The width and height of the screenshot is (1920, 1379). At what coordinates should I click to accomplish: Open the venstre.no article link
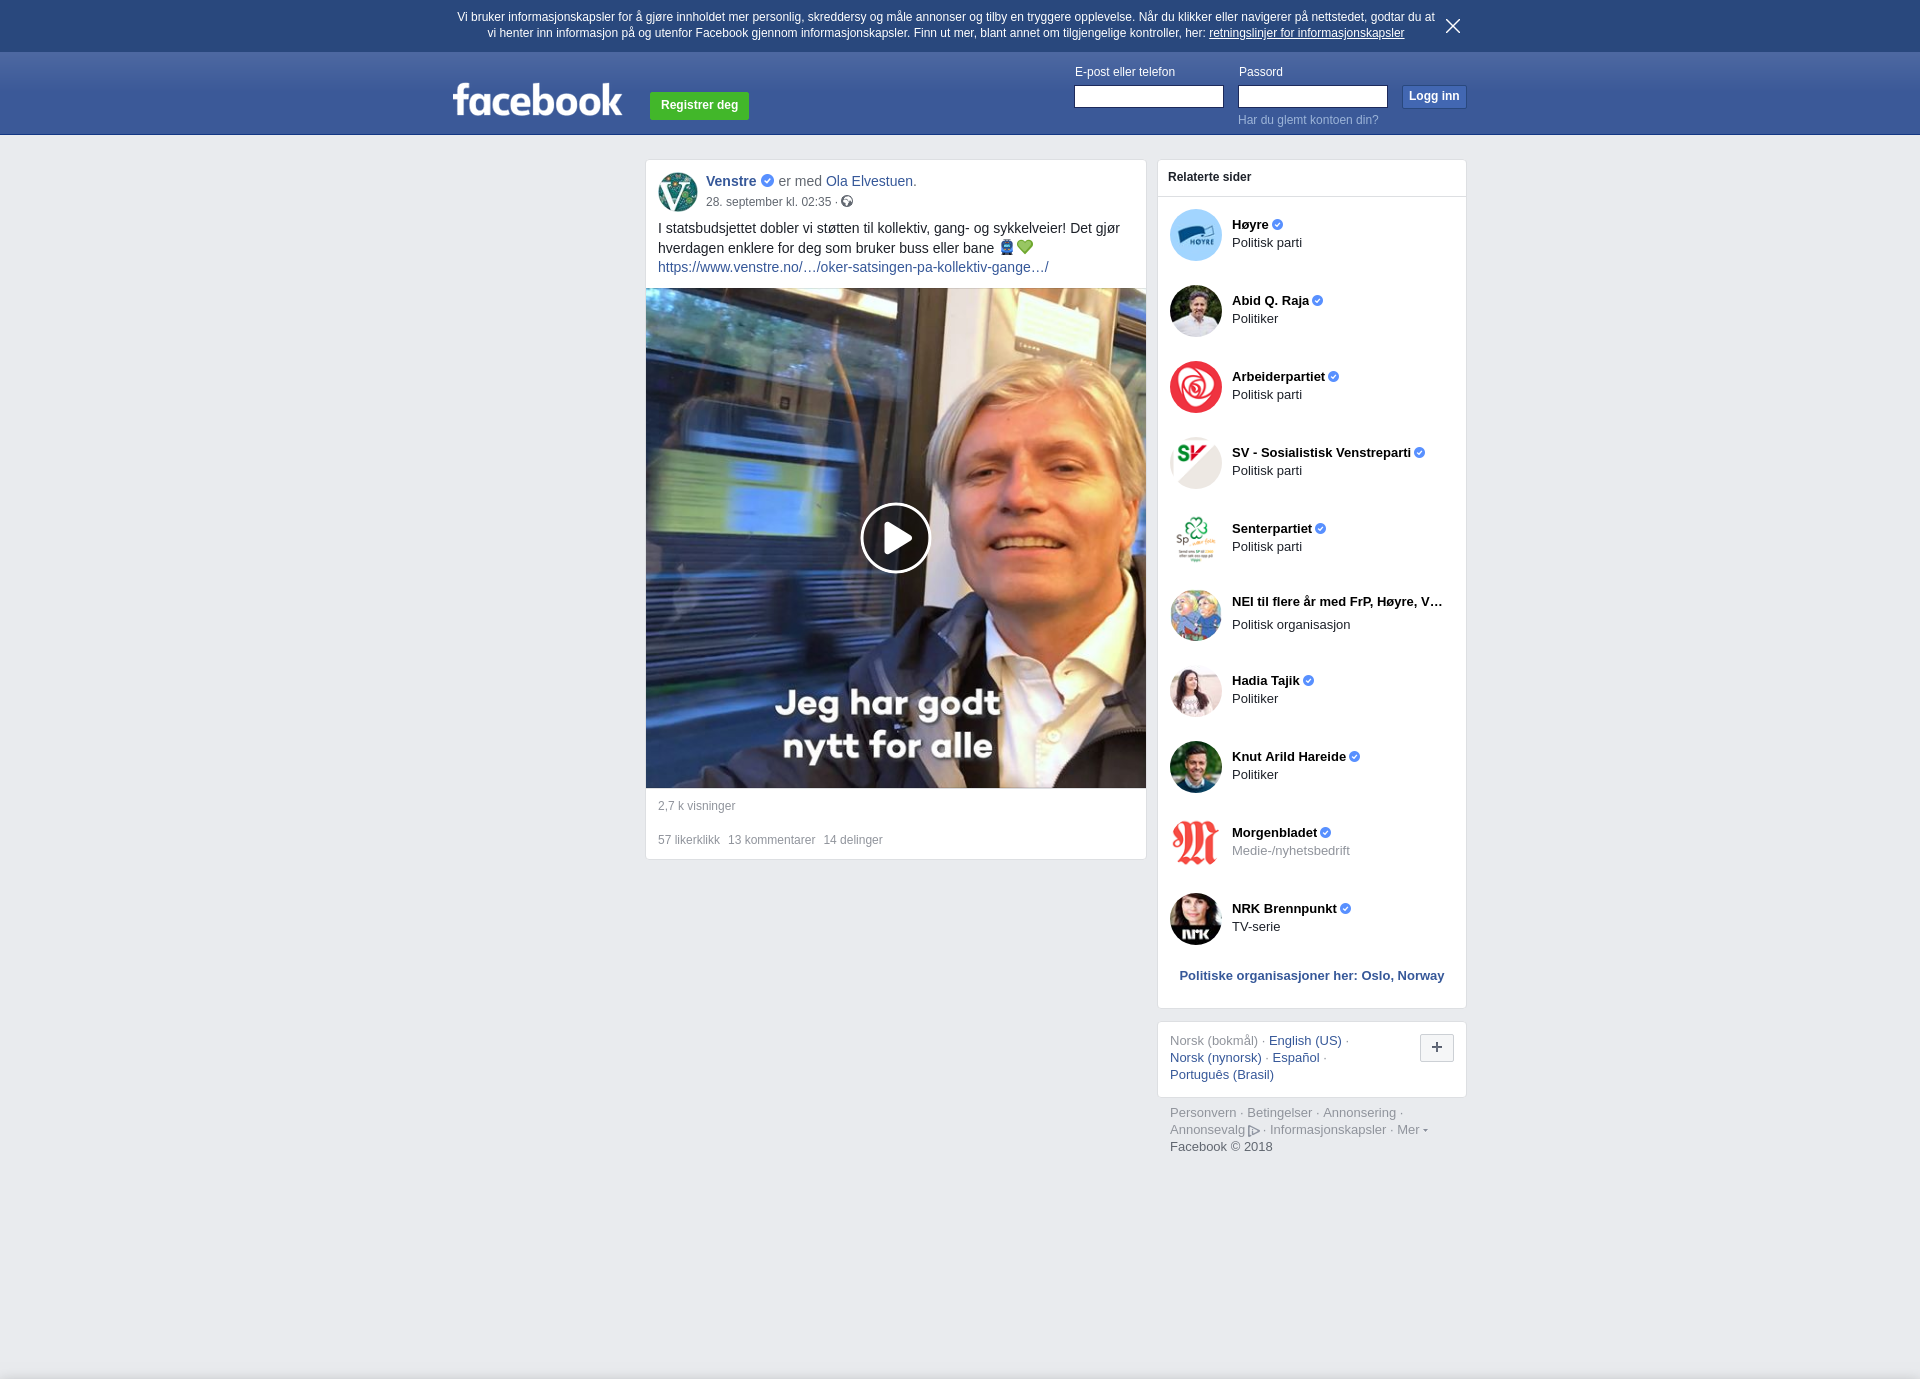[x=853, y=267]
